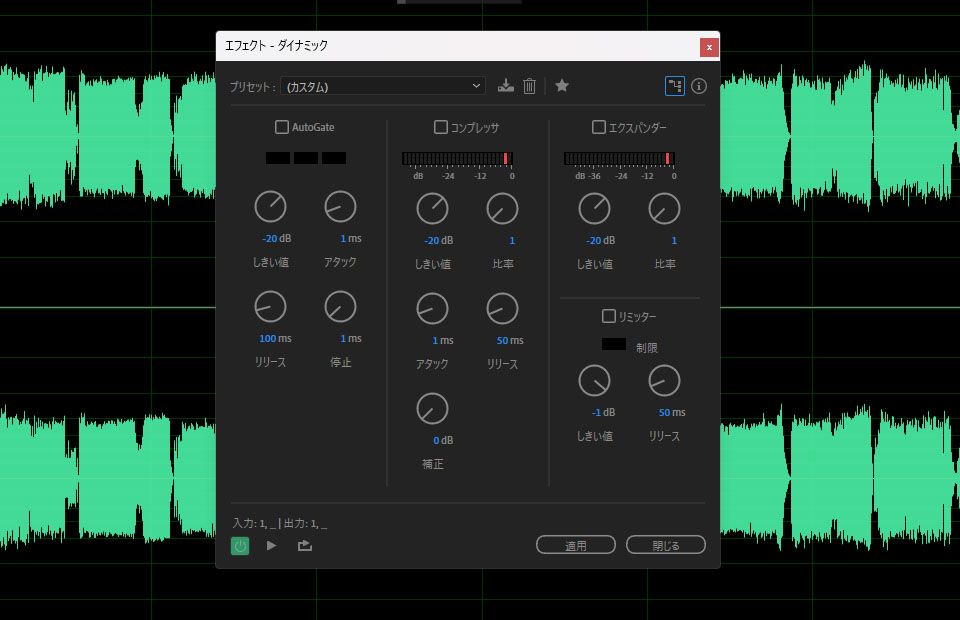Click the limiter -1 dB threshold value
This screenshot has width=960, height=620.
(x=603, y=413)
